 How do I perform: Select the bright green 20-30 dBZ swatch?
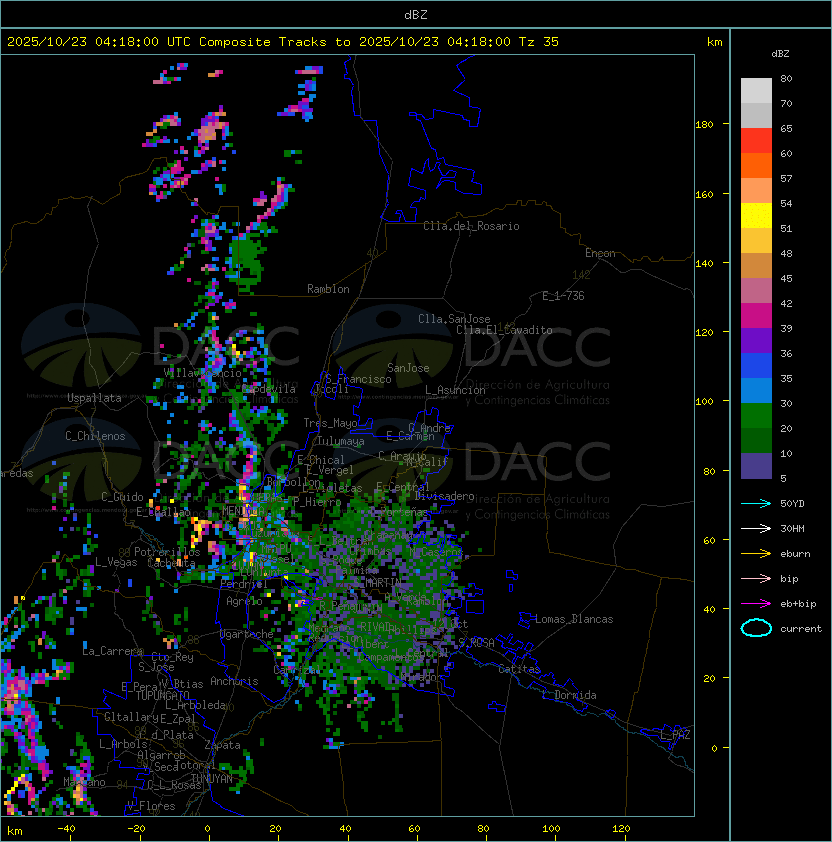coord(756,416)
